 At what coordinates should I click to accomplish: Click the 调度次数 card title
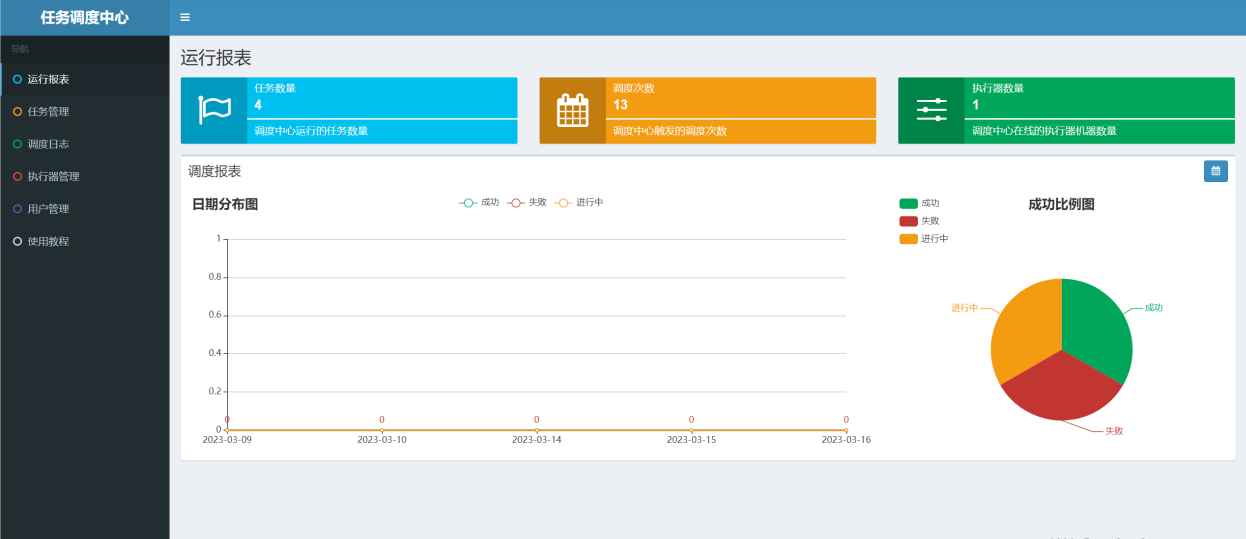pos(634,88)
